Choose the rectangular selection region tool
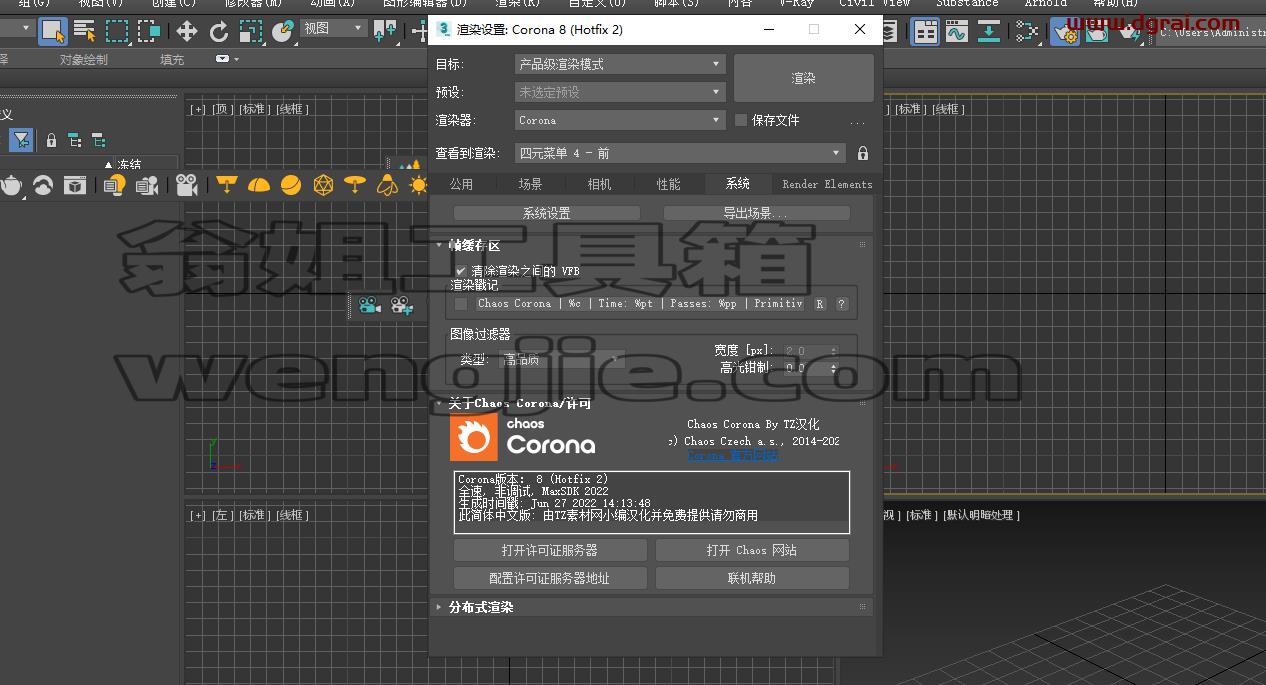Image resolution: width=1266 pixels, height=685 pixels. pyautogui.click(x=118, y=31)
